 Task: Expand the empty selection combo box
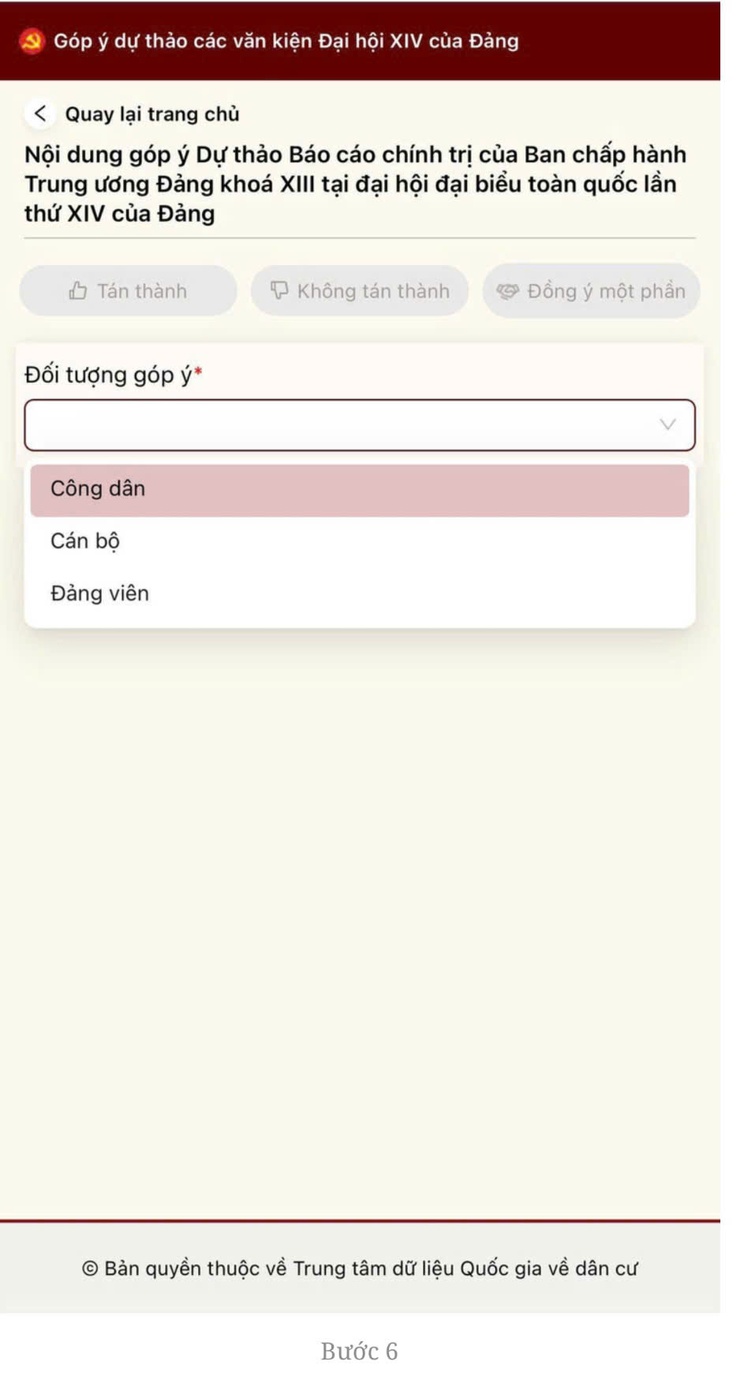coord(360,424)
